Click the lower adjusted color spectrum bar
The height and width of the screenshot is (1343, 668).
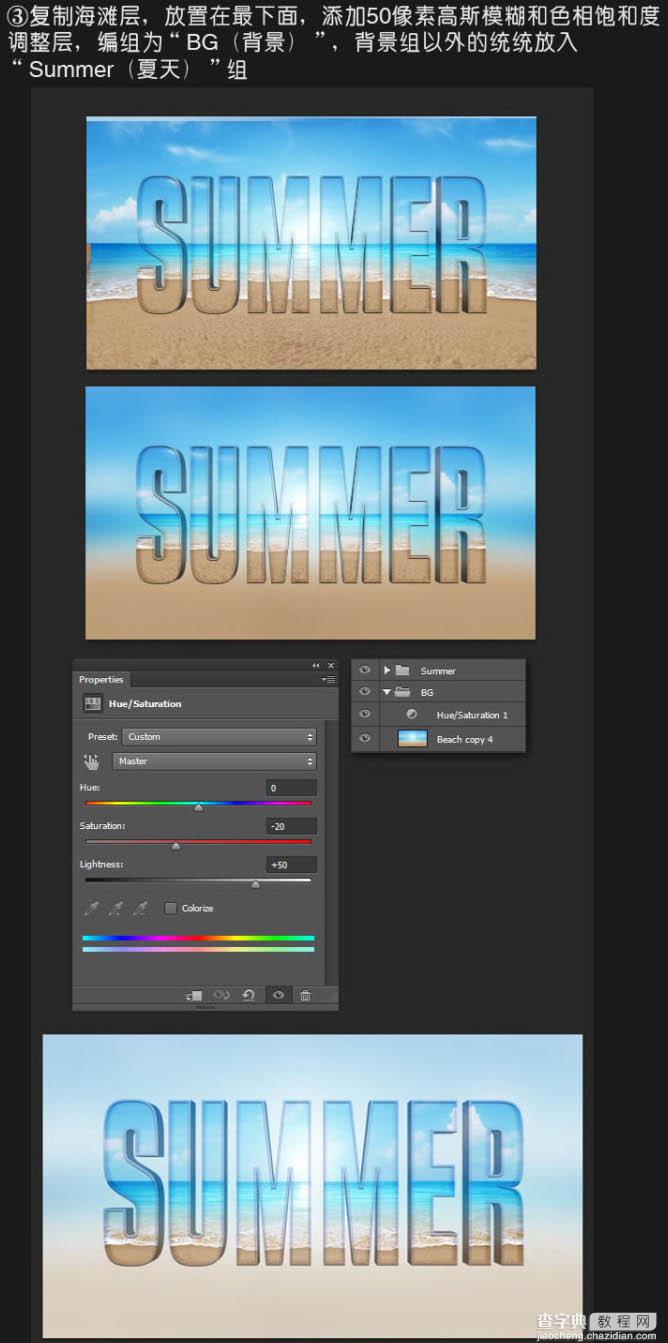tap(198, 949)
